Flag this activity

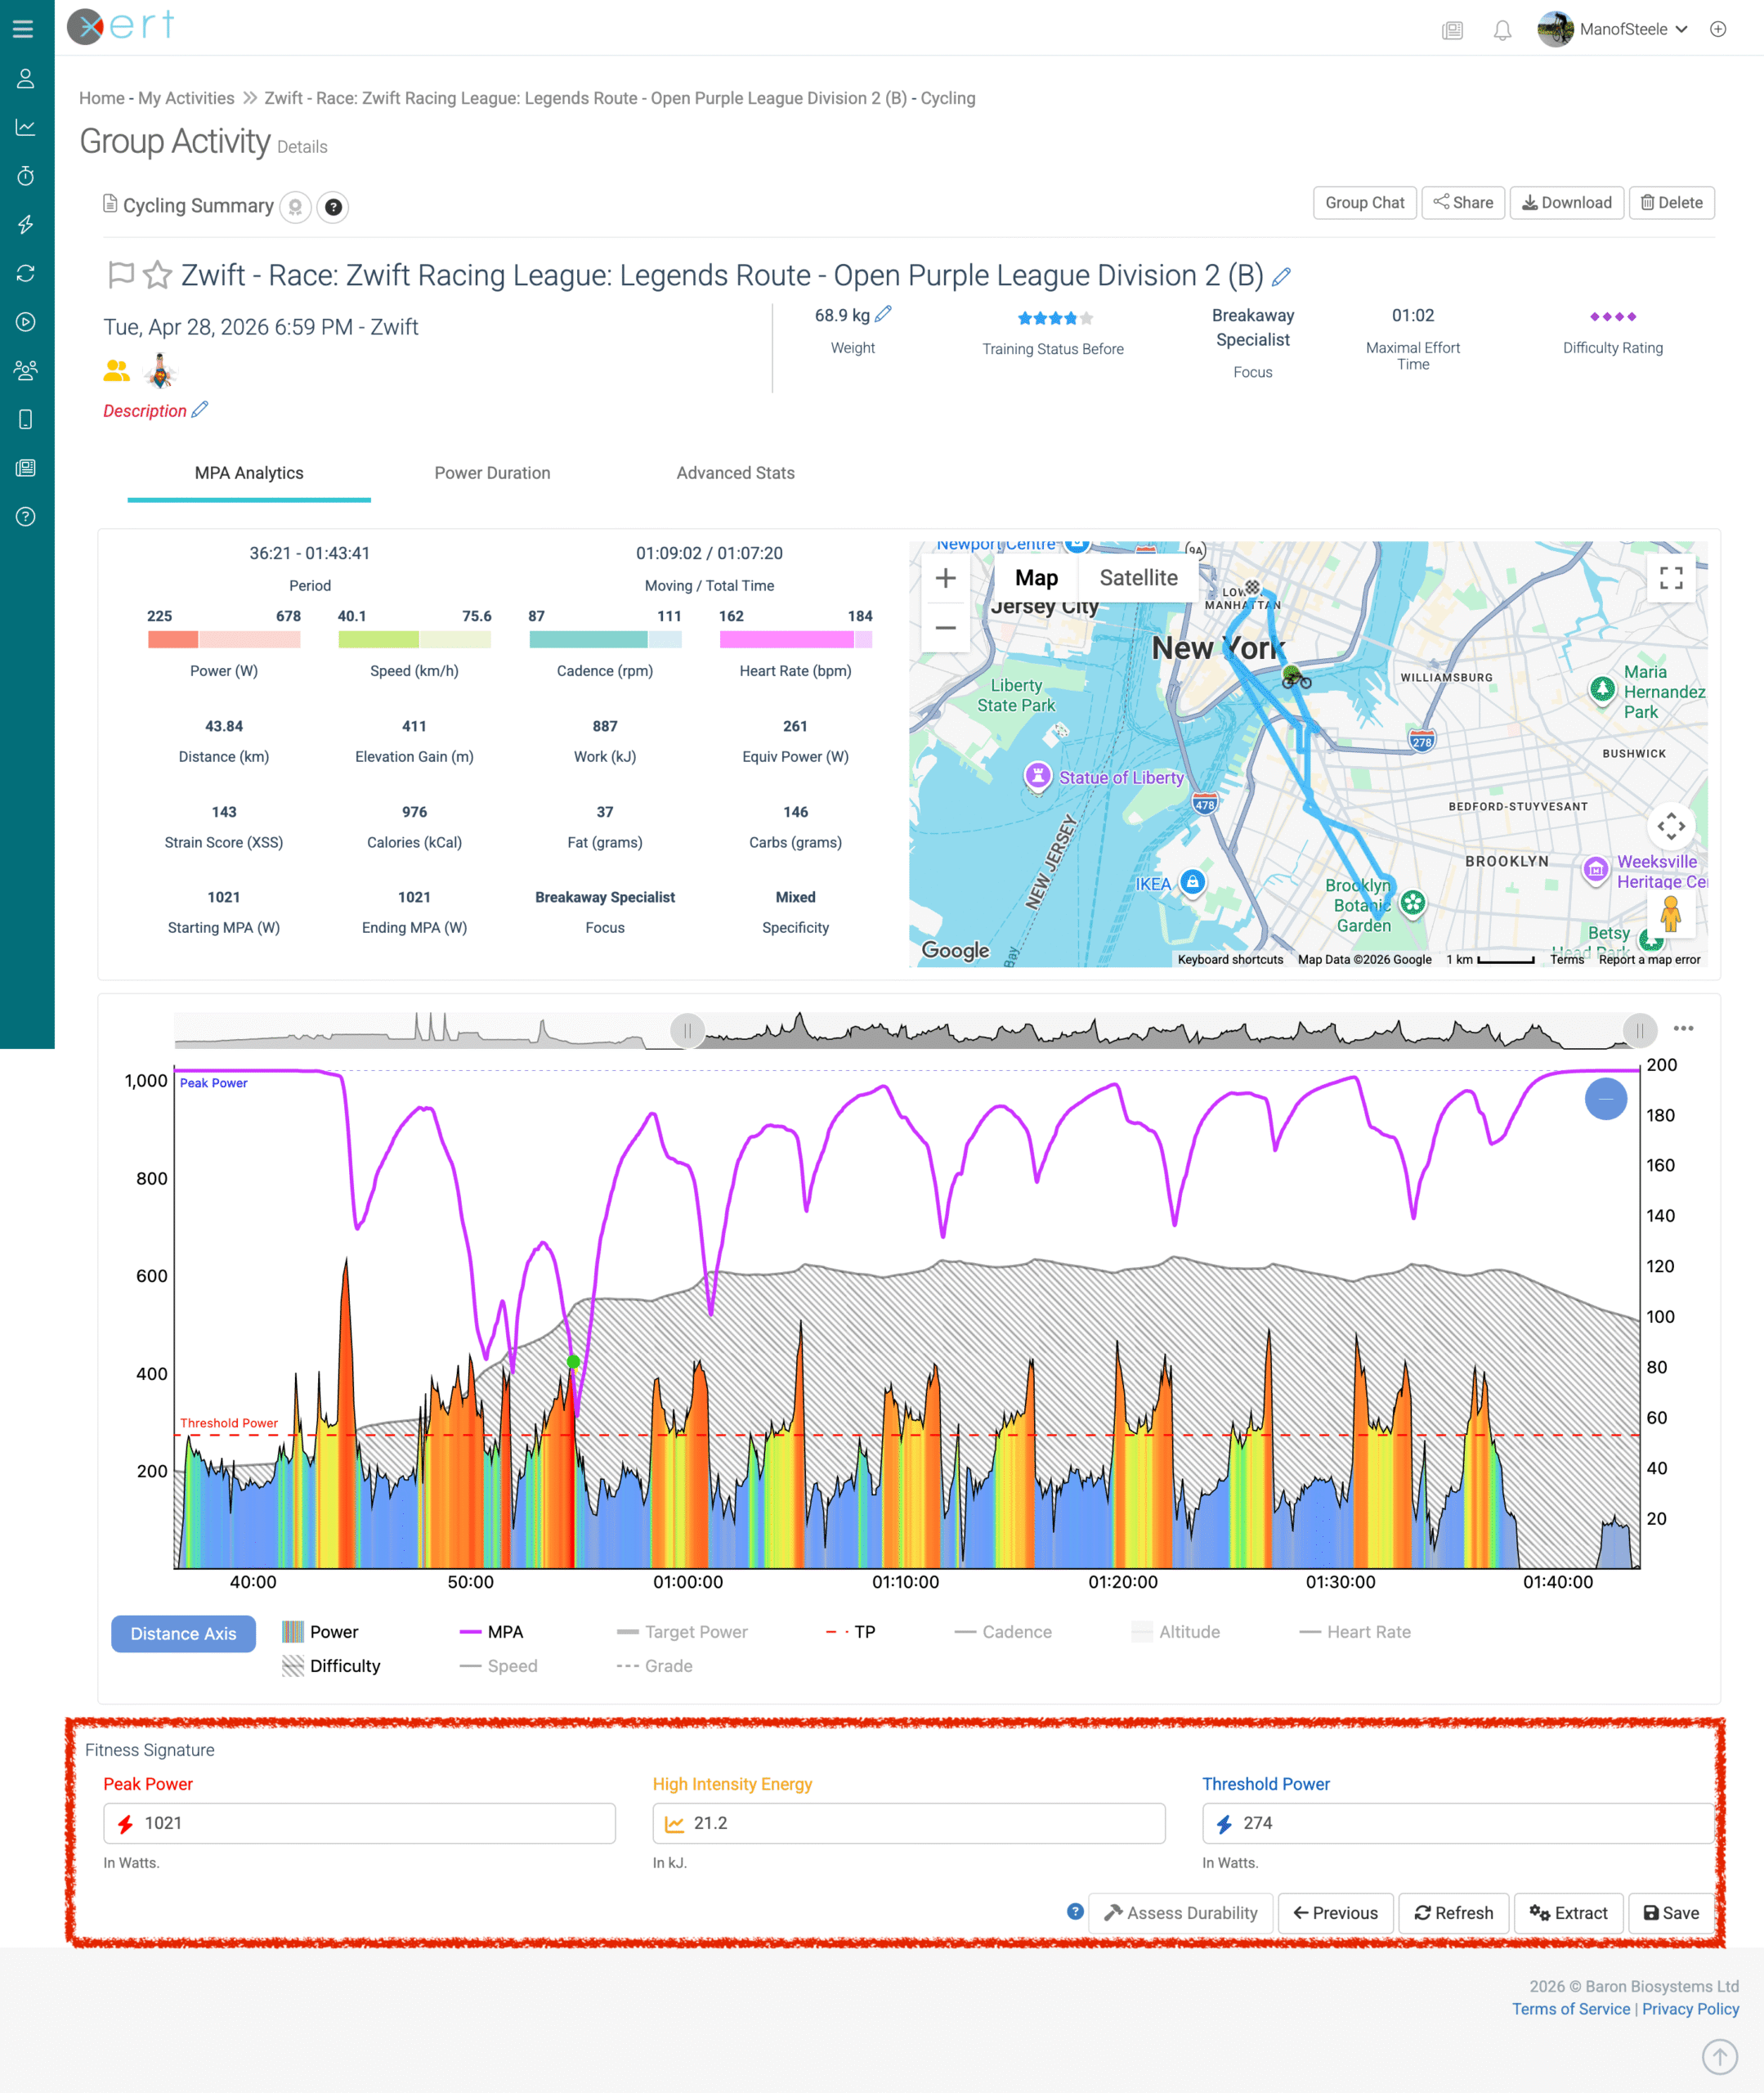[121, 274]
